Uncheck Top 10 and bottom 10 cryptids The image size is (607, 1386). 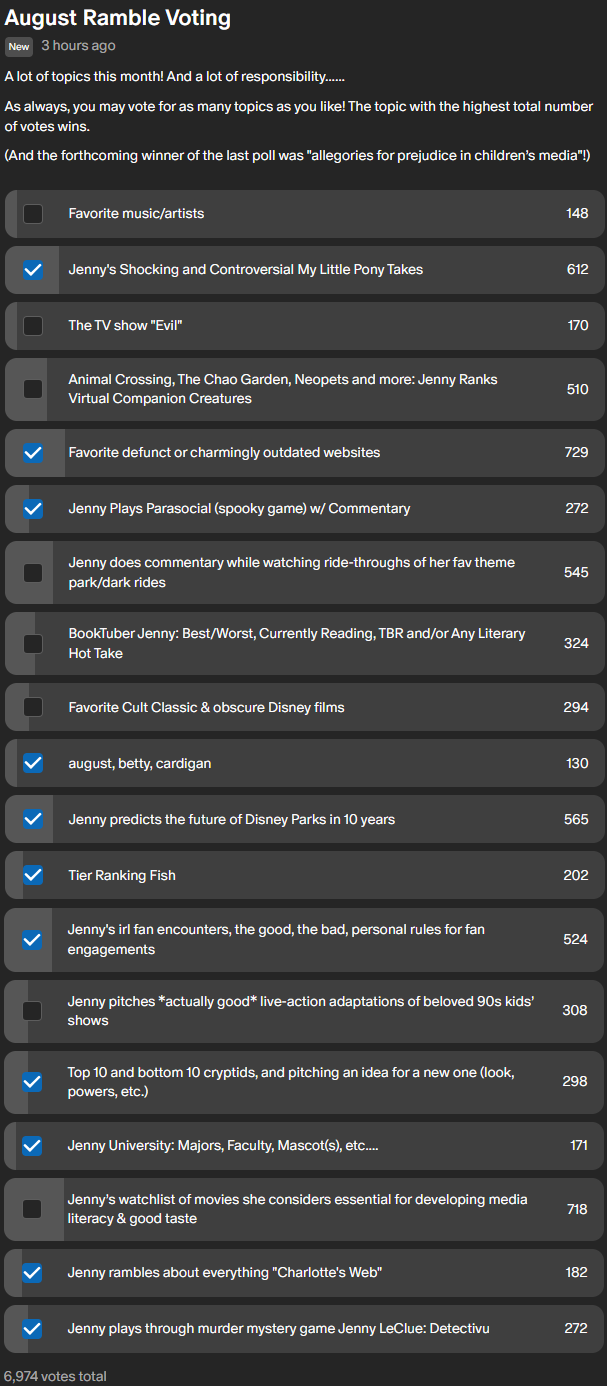32,1082
